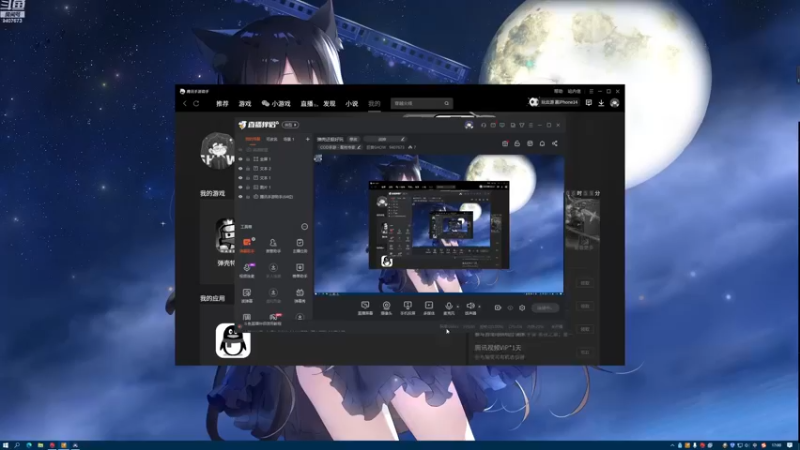Viewport: 800px width, 450px height.
Task: Add a 摄像头 camera source
Action: click(x=387, y=308)
